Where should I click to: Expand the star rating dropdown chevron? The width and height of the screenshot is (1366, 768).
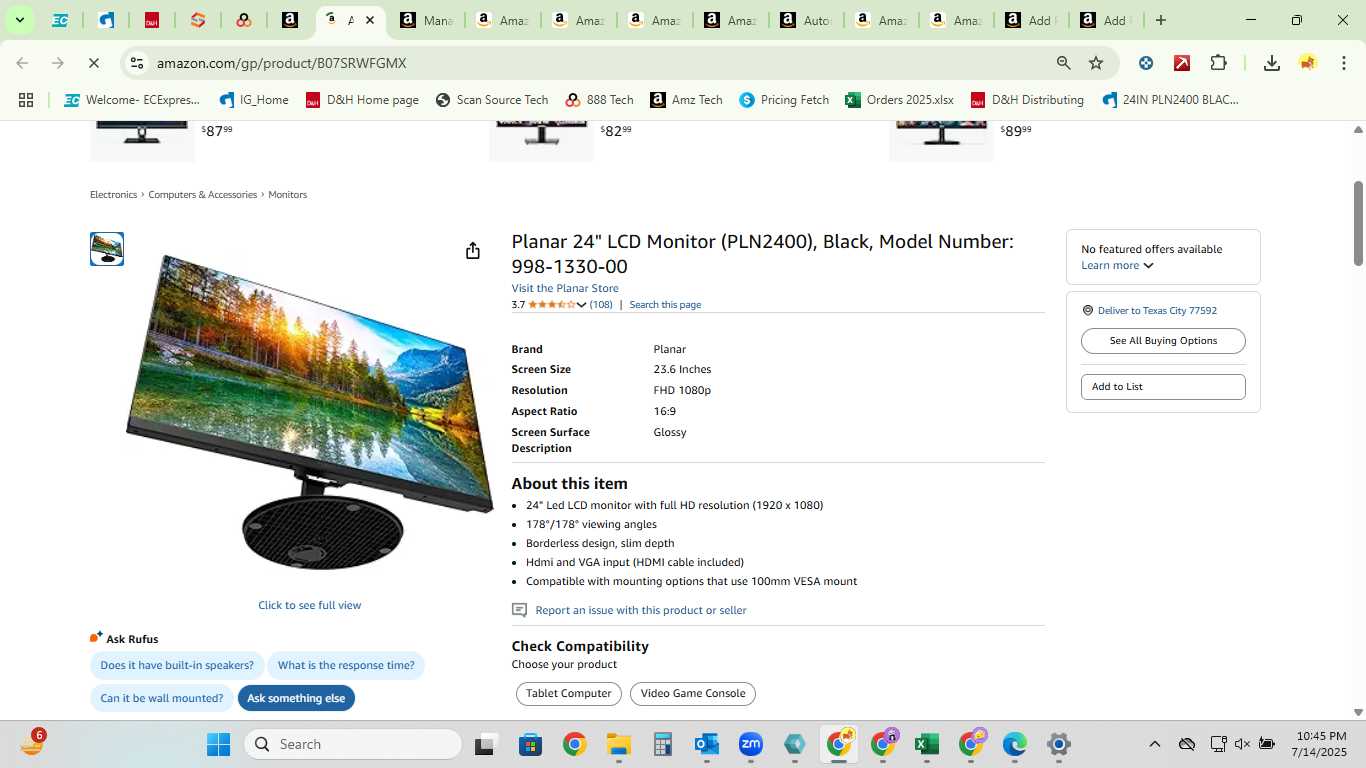pyautogui.click(x=582, y=305)
